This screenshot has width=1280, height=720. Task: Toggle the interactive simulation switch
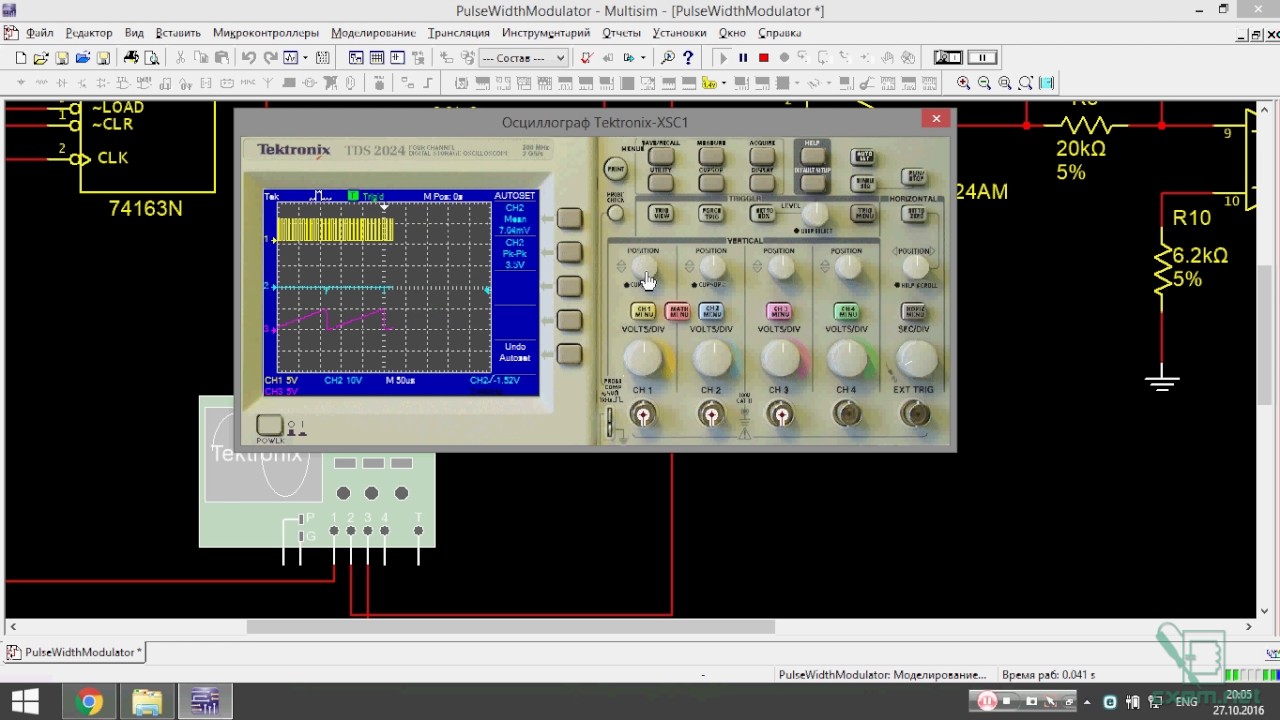pyautogui.click(x=948, y=58)
